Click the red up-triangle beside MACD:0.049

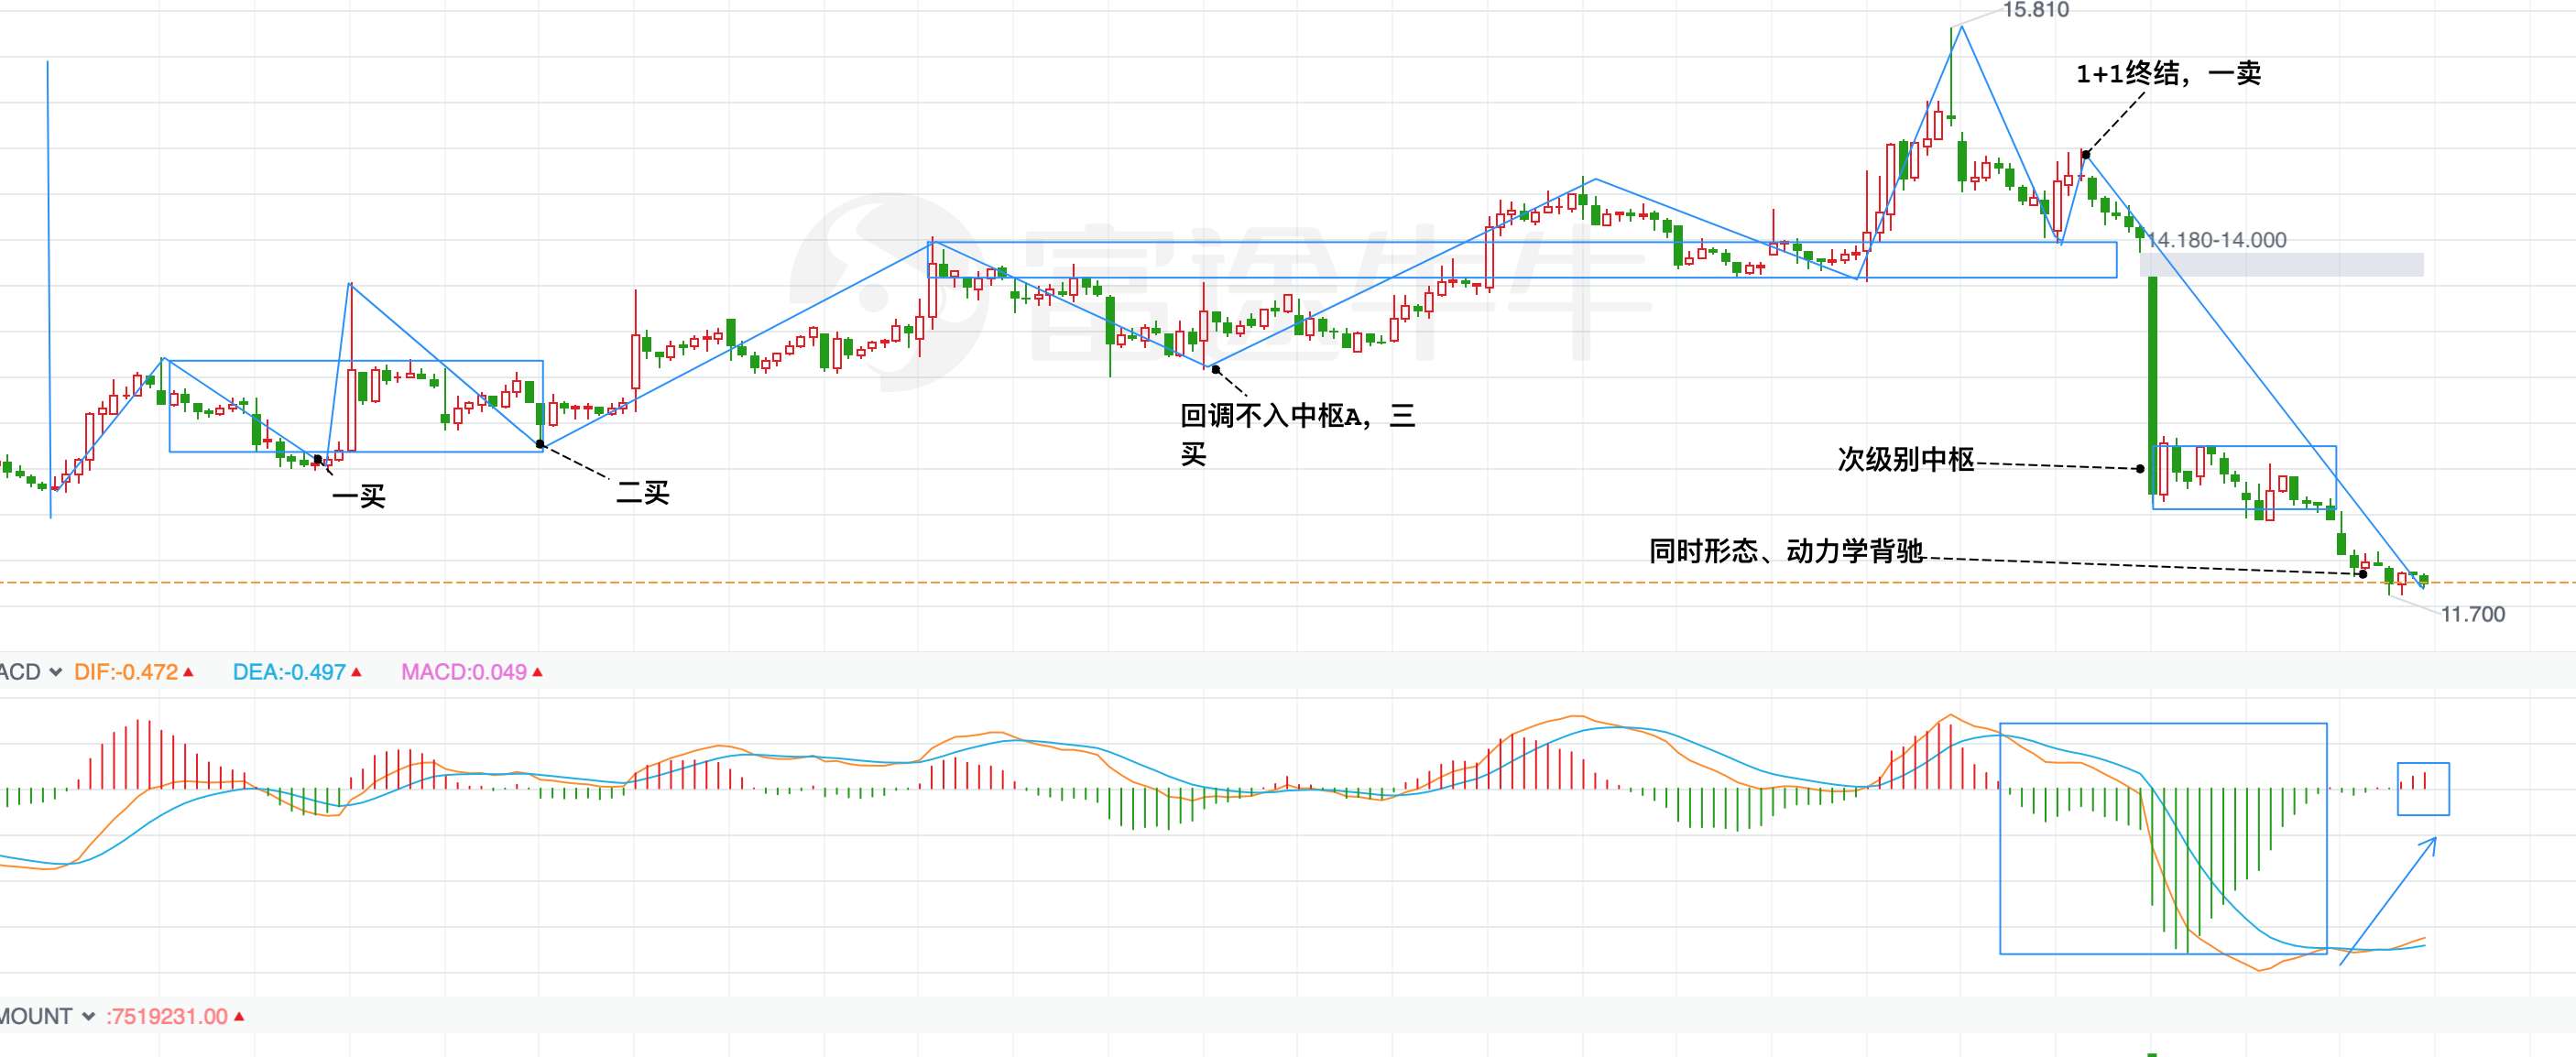point(537,672)
